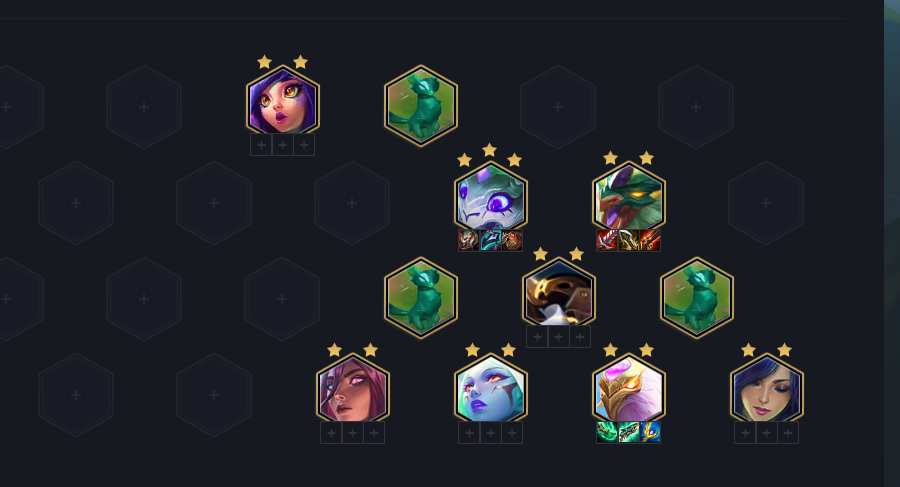Select the purple-haired Neeko champion hexagon

pyautogui.click(x=283, y=102)
